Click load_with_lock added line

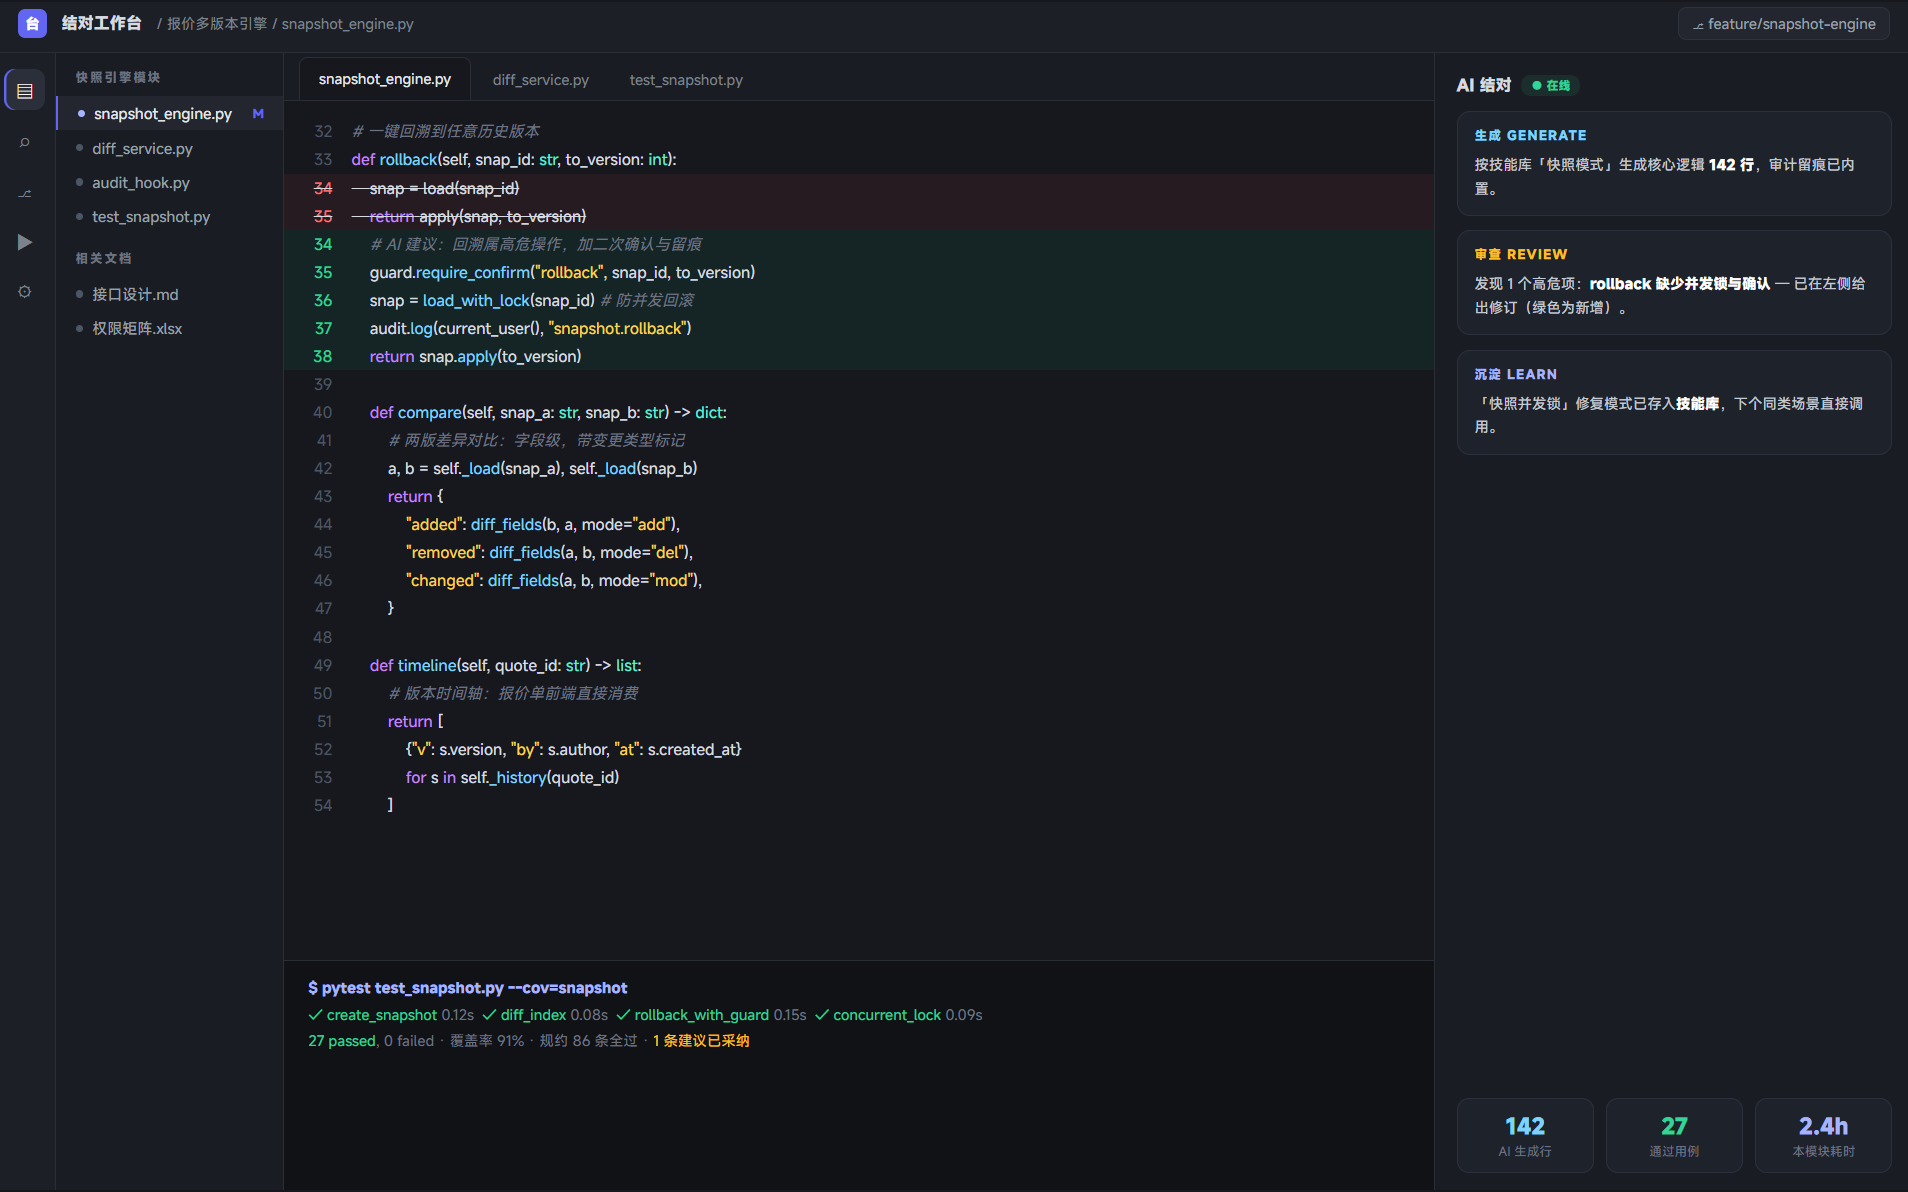858,300
